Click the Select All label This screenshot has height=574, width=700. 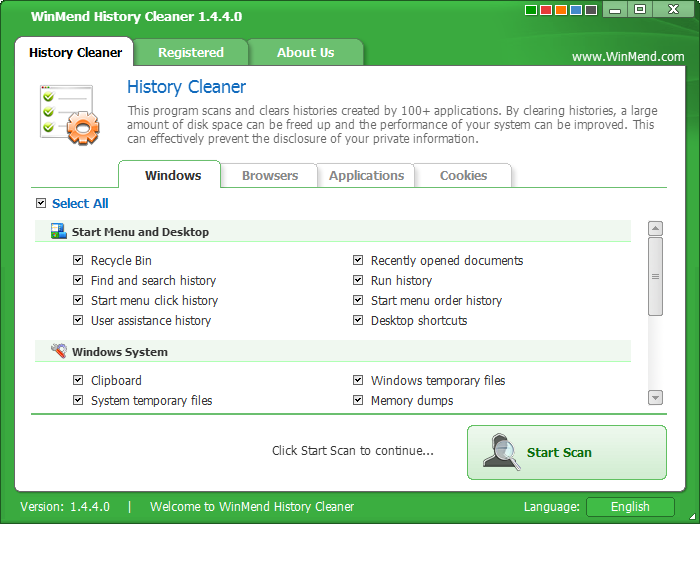coord(80,203)
